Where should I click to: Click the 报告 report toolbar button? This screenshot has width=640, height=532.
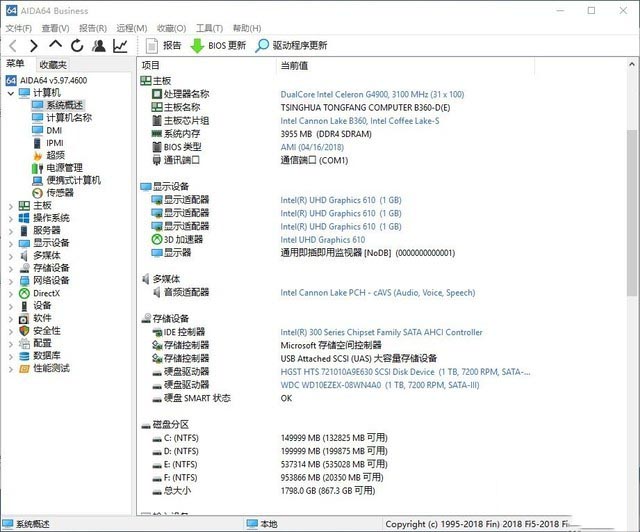pyautogui.click(x=164, y=45)
